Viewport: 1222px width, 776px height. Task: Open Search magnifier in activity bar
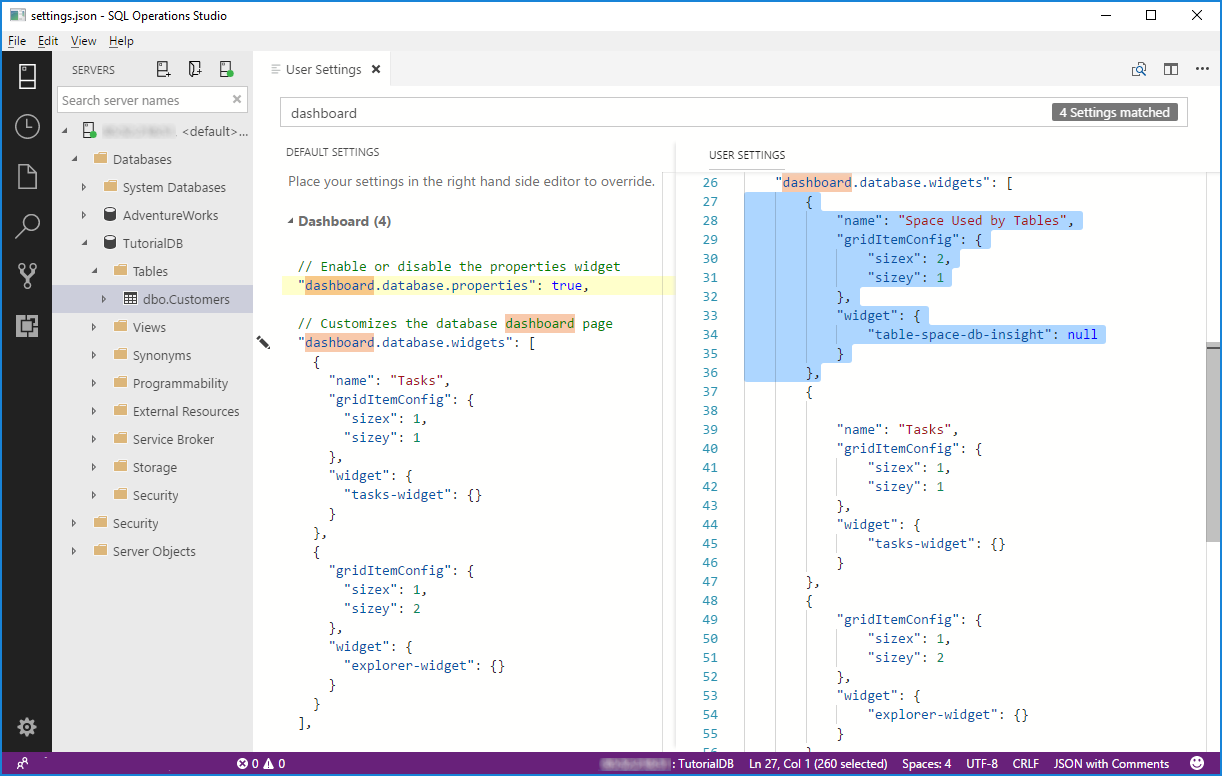pyautogui.click(x=27, y=226)
